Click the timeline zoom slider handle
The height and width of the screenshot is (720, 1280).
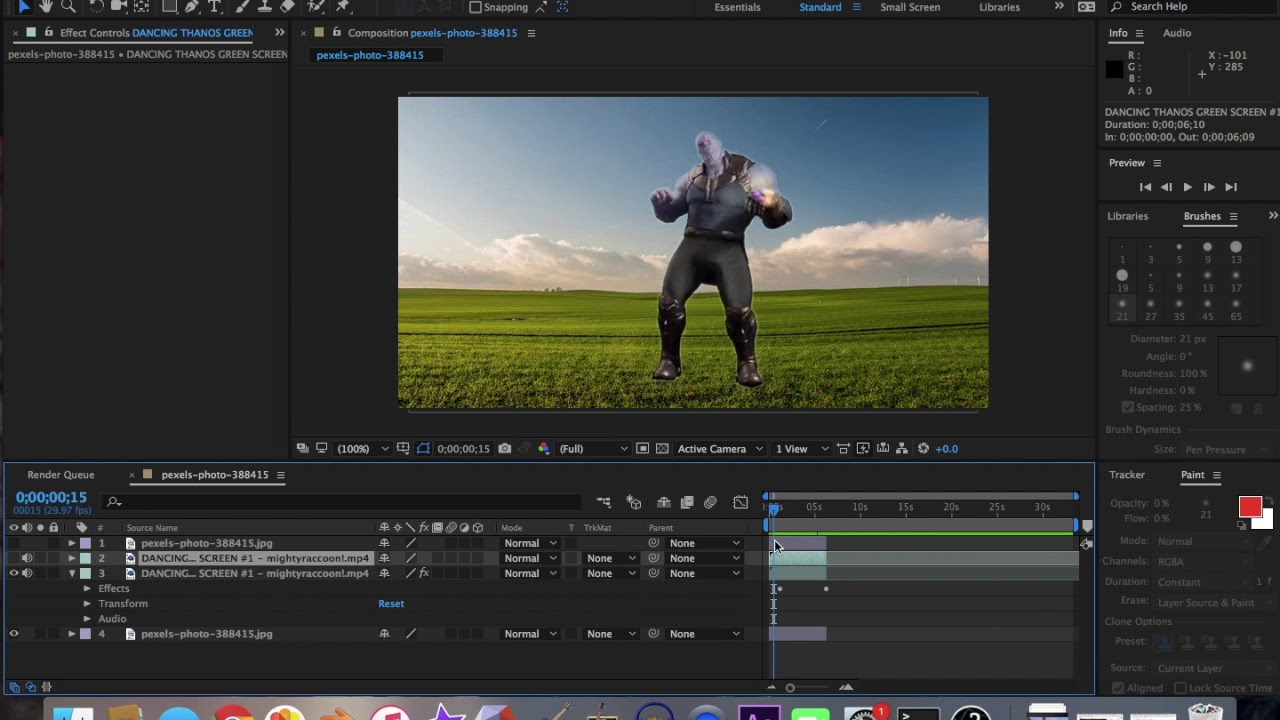tap(790, 687)
